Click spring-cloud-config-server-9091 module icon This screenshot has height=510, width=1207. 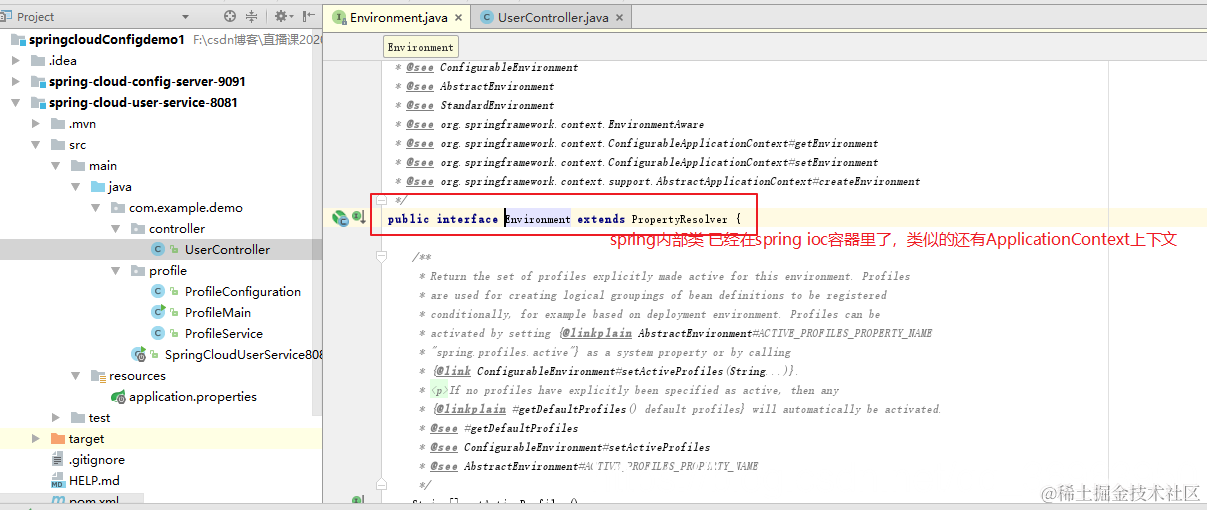(x=38, y=81)
